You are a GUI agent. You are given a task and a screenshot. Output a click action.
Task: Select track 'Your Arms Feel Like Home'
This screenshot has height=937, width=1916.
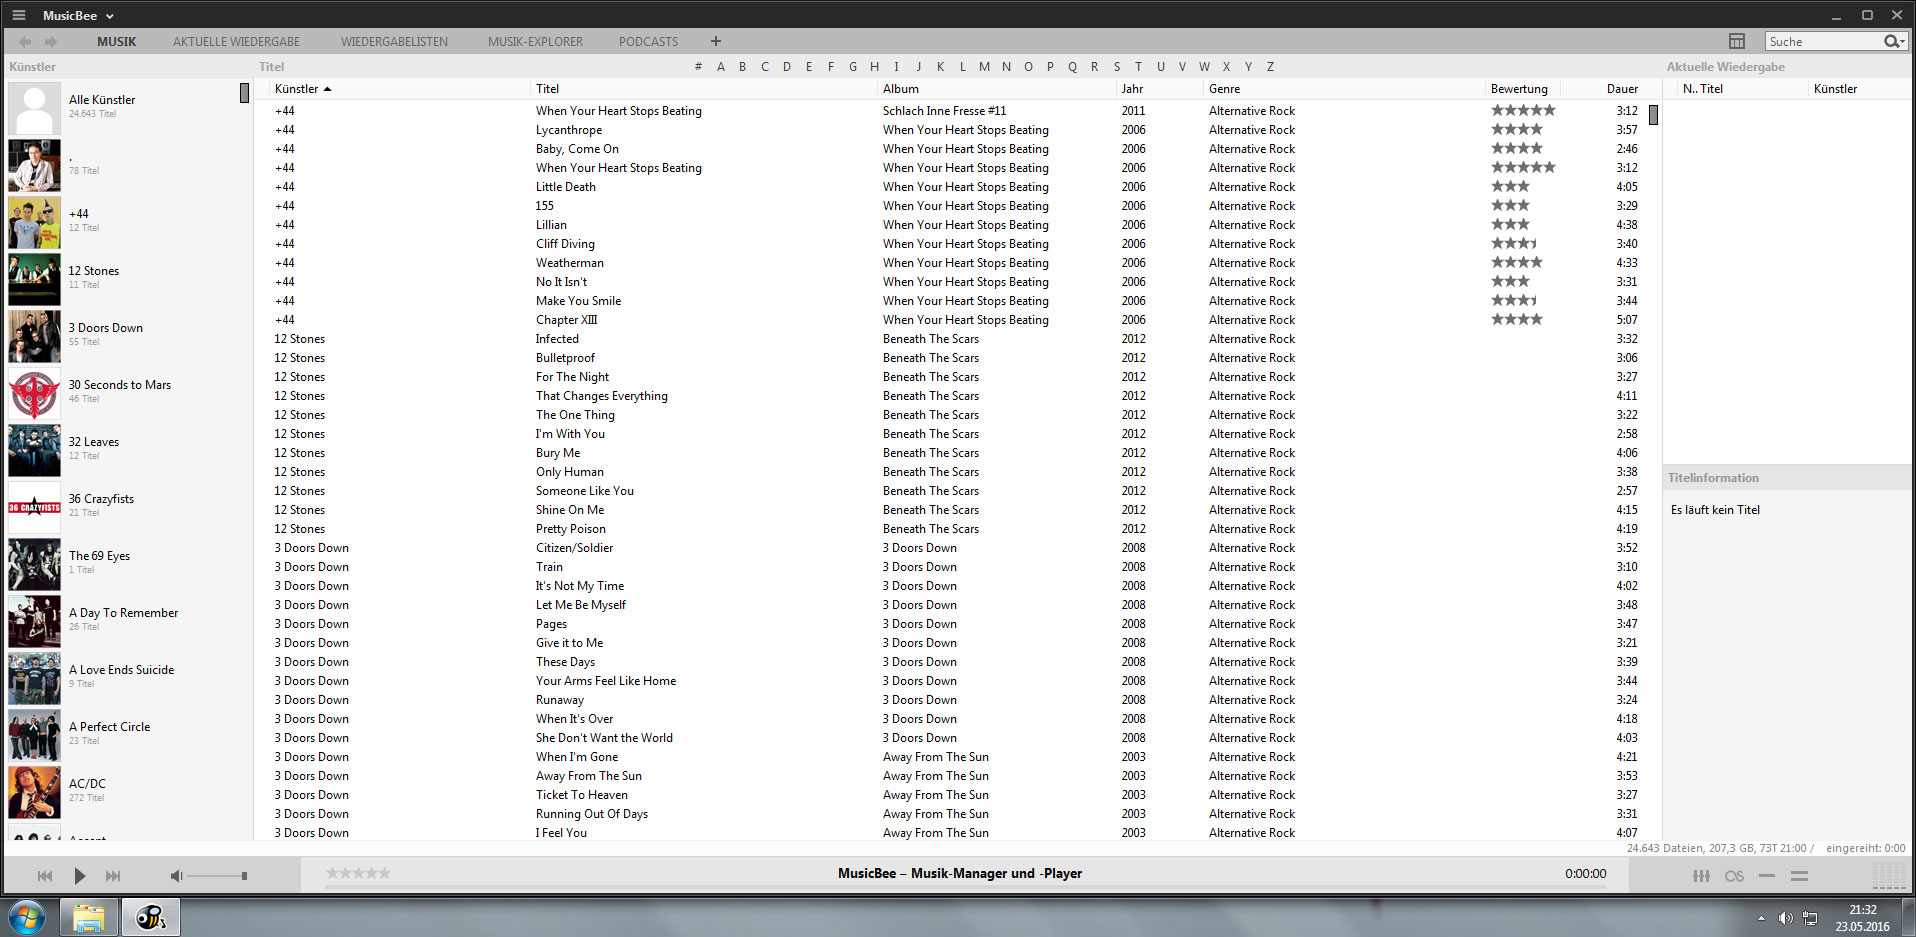point(606,681)
